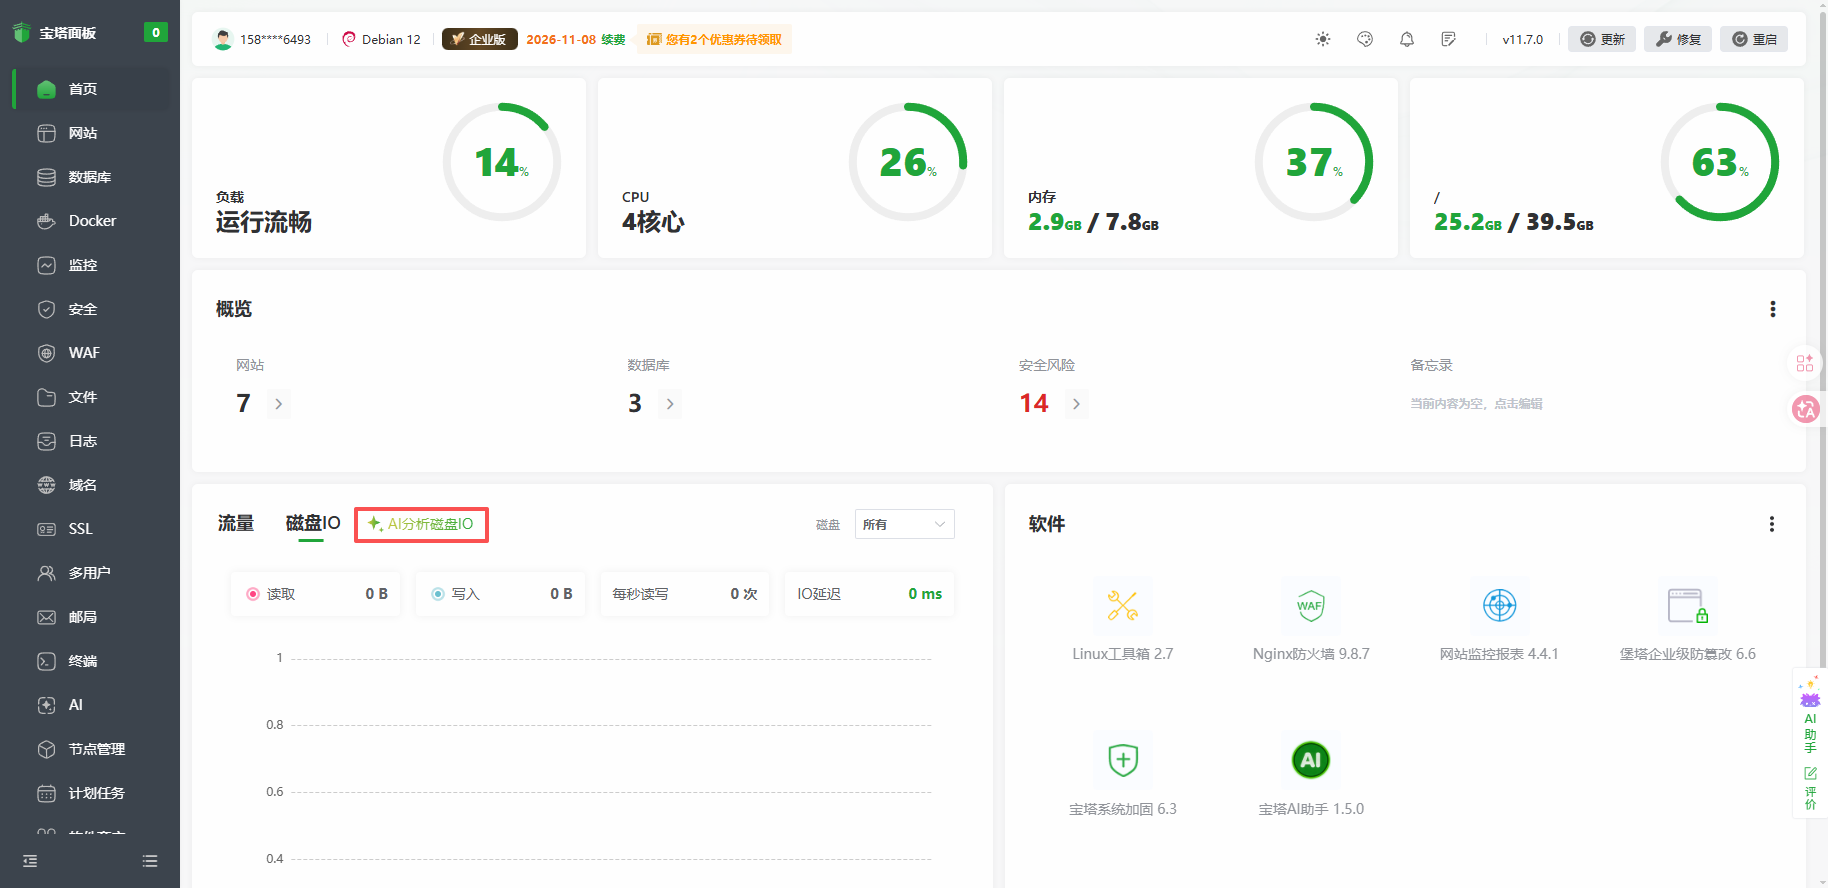Switch to the 流量 tab
1828x888 pixels.
(236, 523)
